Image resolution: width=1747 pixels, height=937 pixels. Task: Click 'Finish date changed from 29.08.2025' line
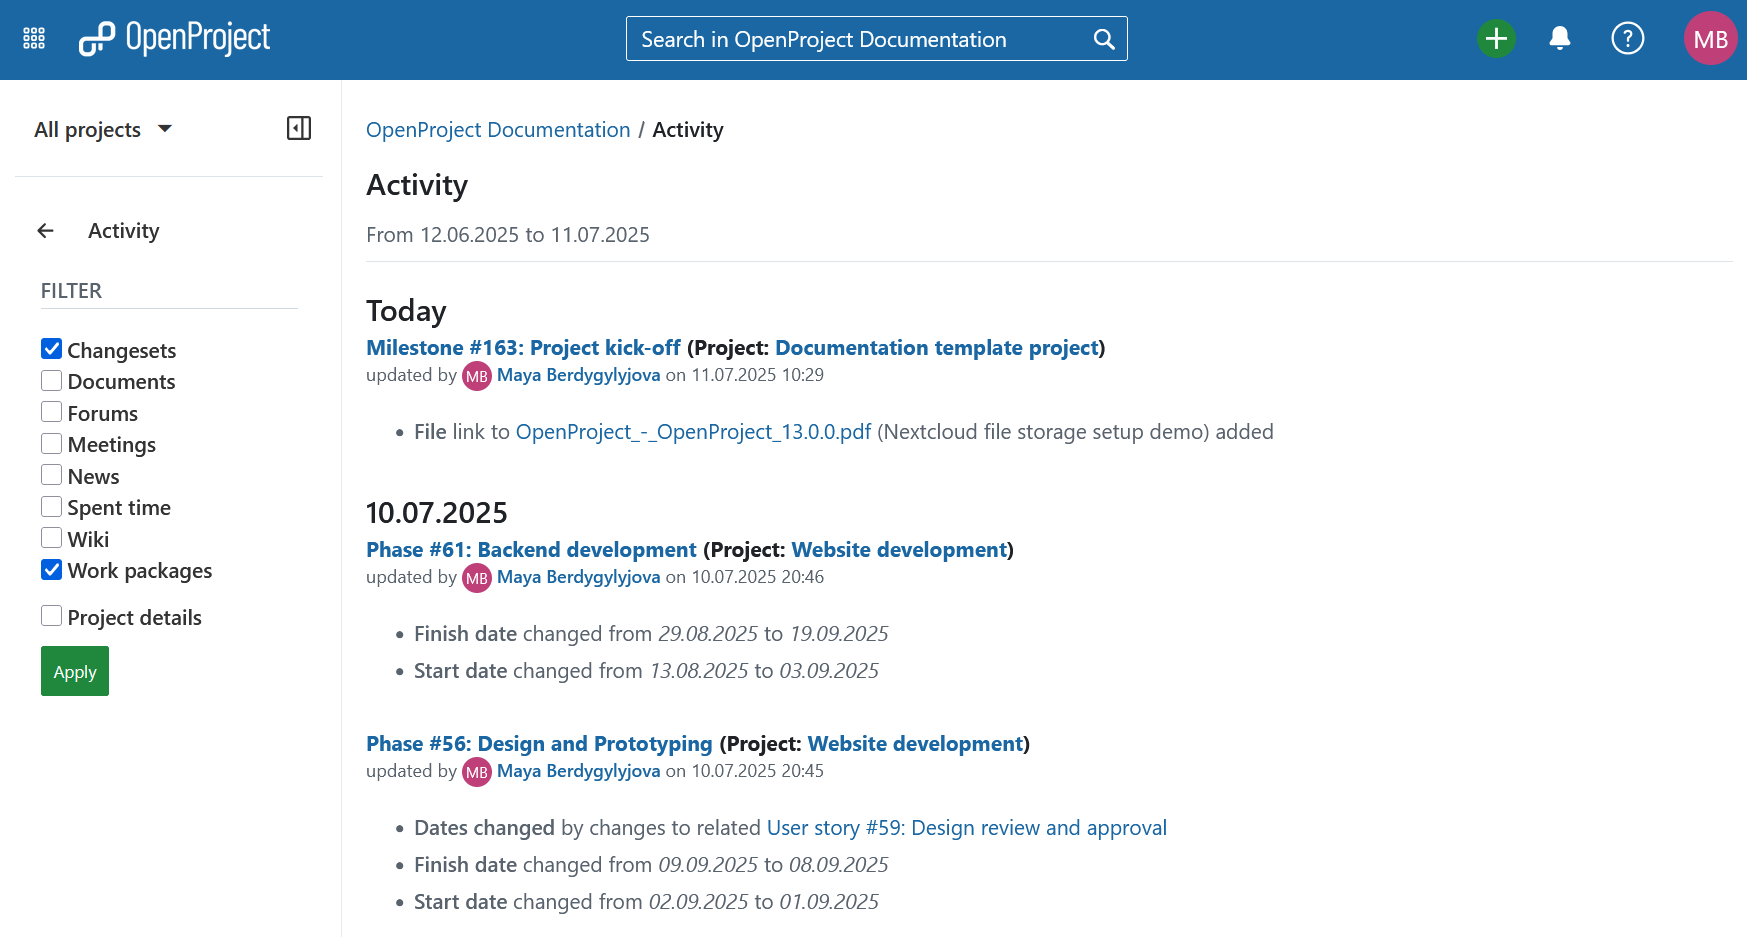pos(651,634)
